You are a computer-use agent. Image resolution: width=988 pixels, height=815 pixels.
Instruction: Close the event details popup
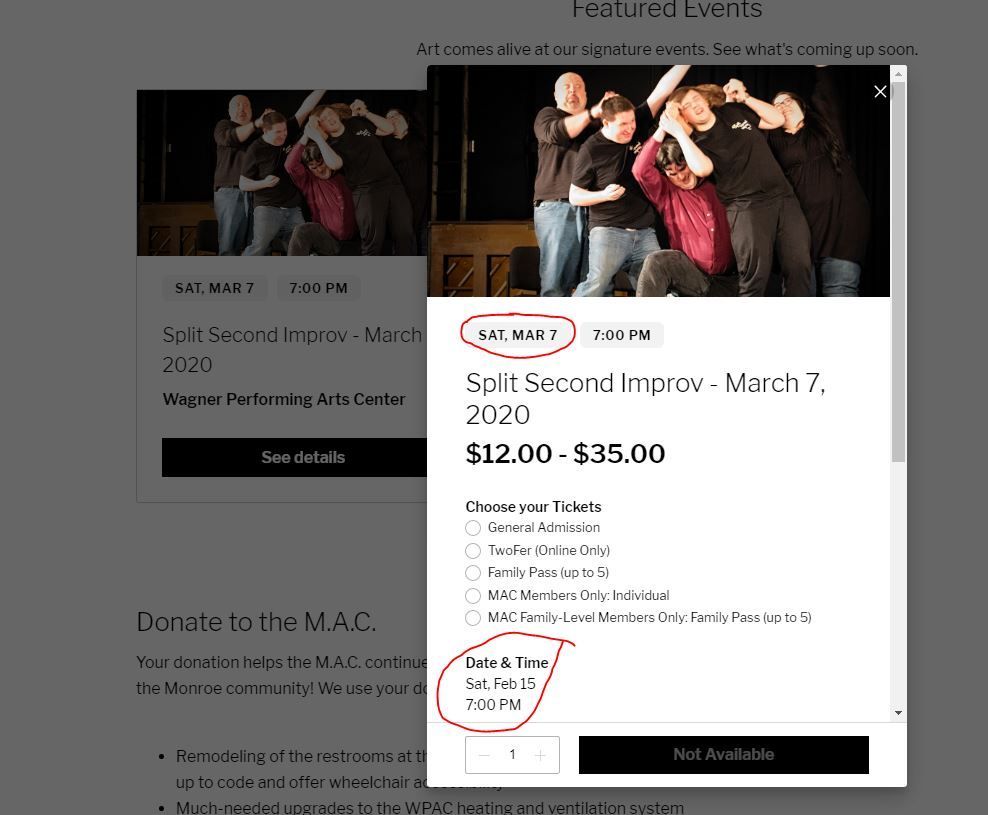(880, 92)
